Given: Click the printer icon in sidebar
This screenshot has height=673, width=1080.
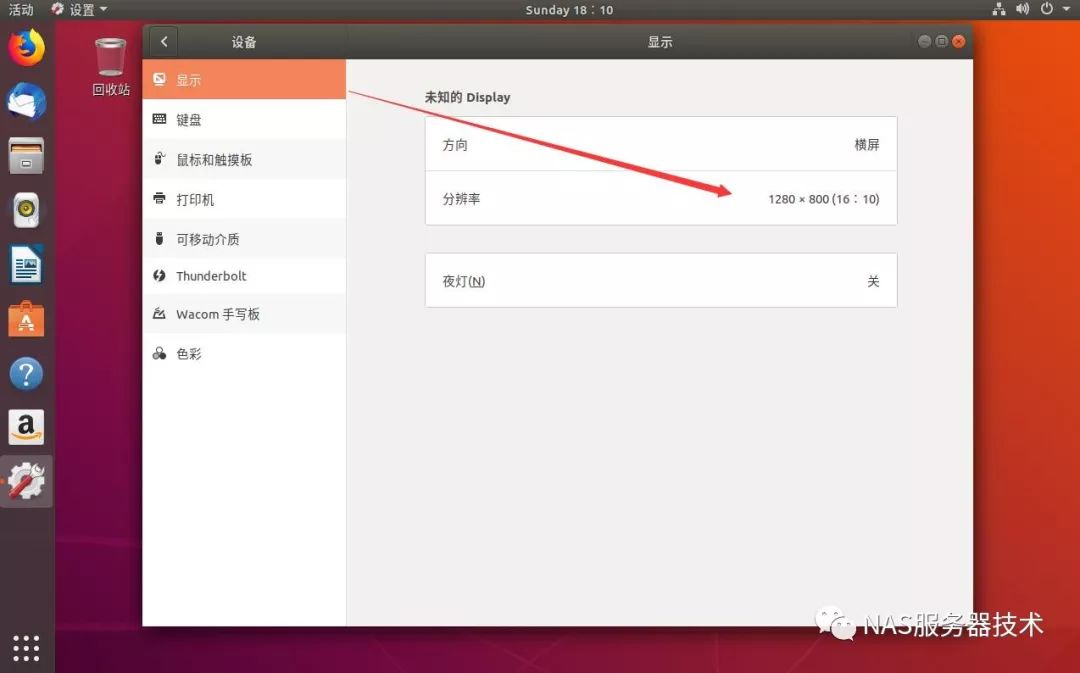Looking at the screenshot, I should point(159,198).
